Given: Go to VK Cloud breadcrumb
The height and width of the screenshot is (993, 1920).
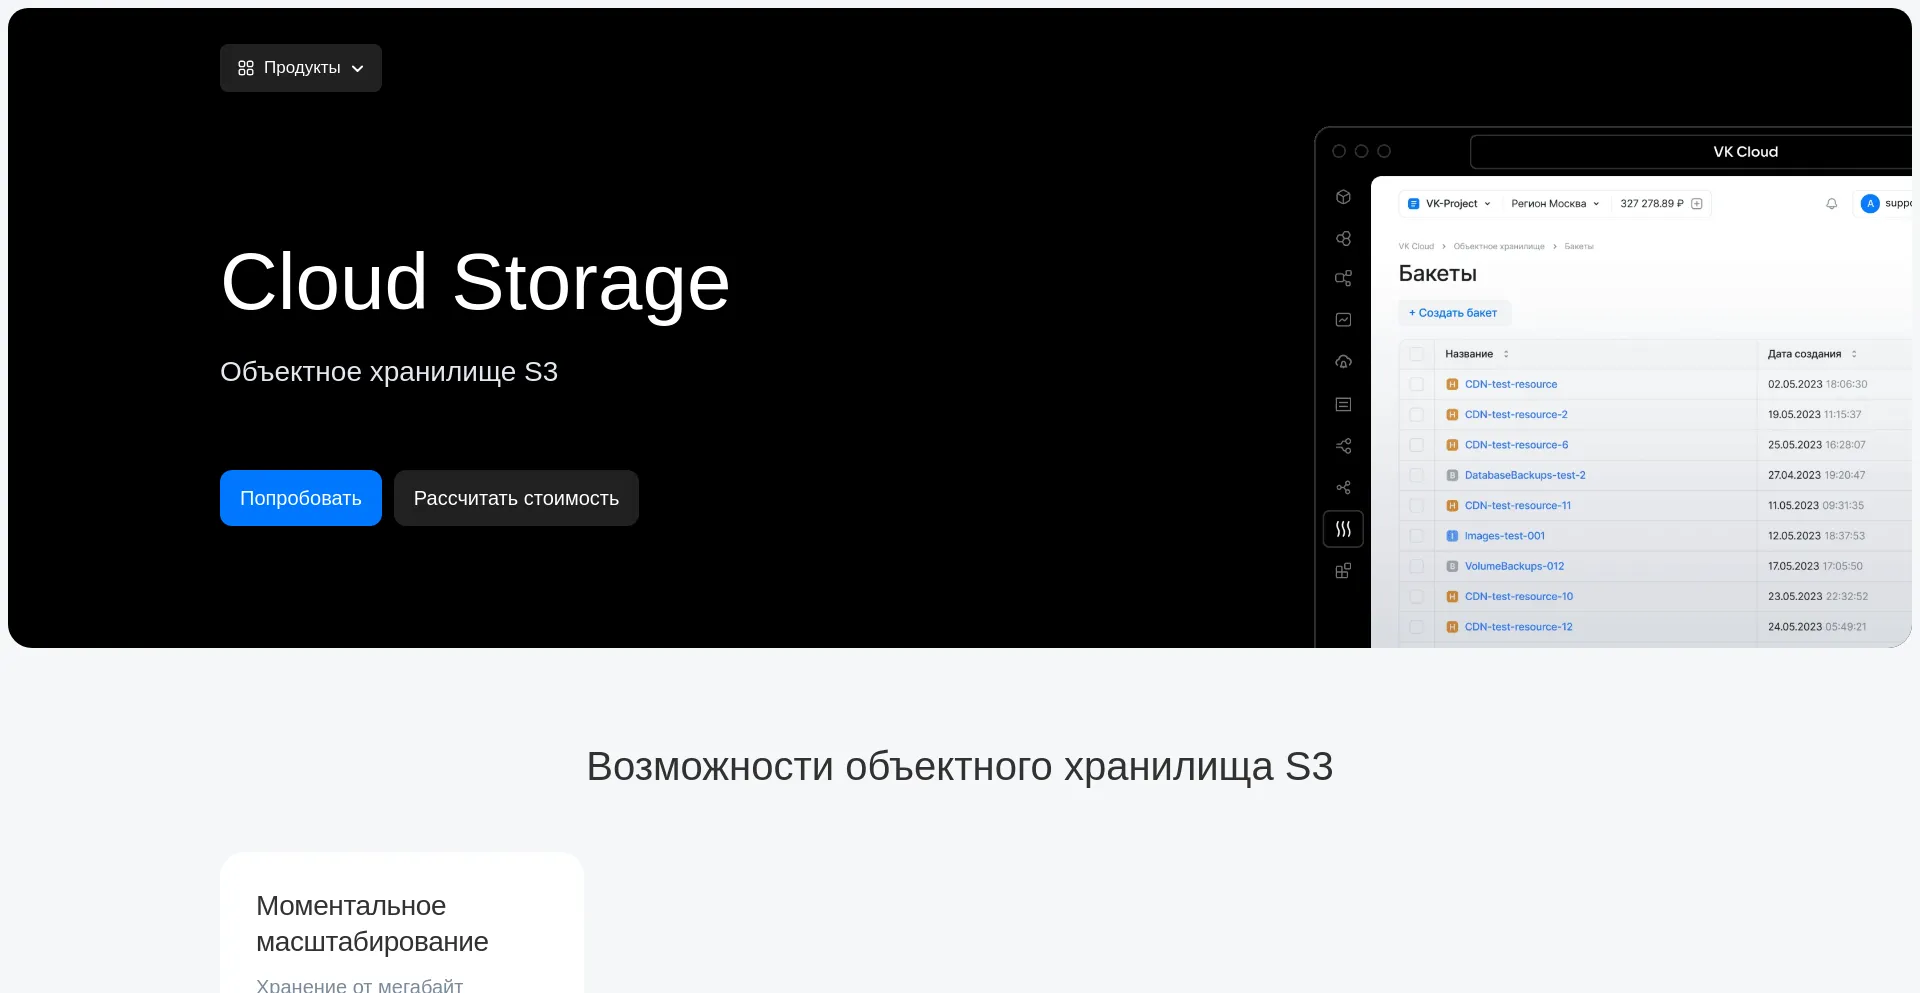Looking at the screenshot, I should tap(1416, 246).
